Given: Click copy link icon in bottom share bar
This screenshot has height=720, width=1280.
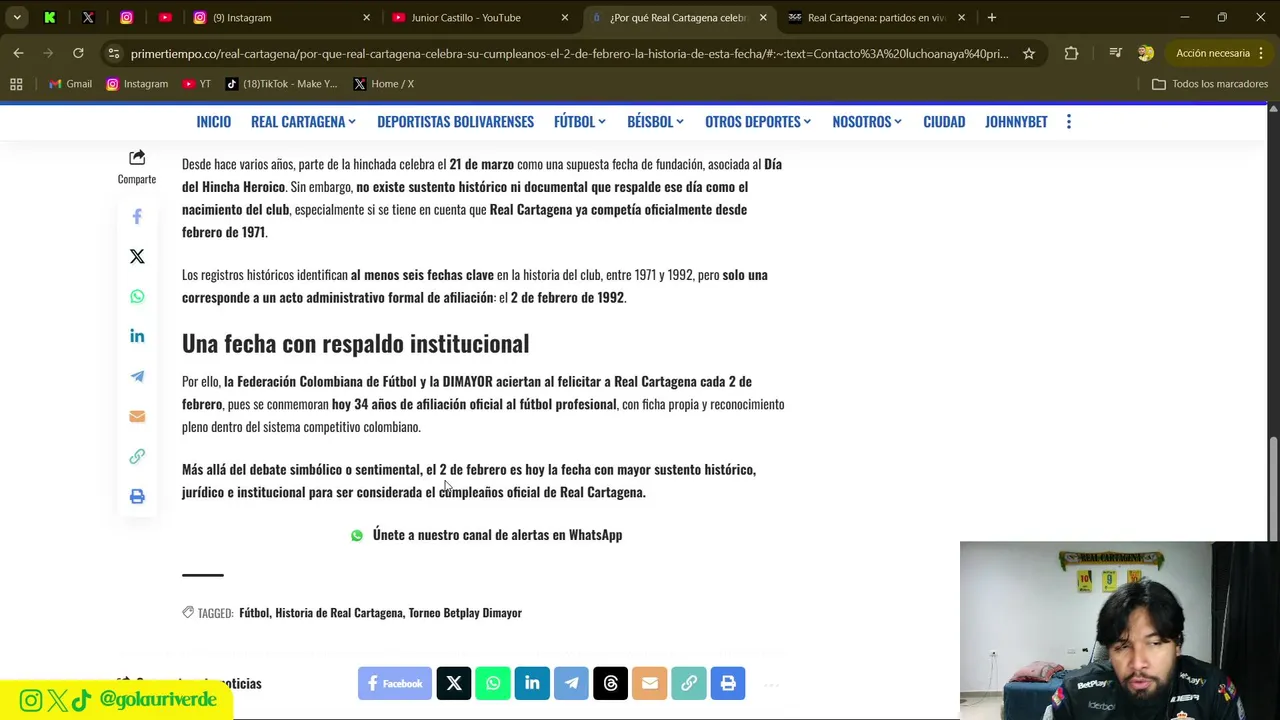Looking at the screenshot, I should [x=688, y=683].
